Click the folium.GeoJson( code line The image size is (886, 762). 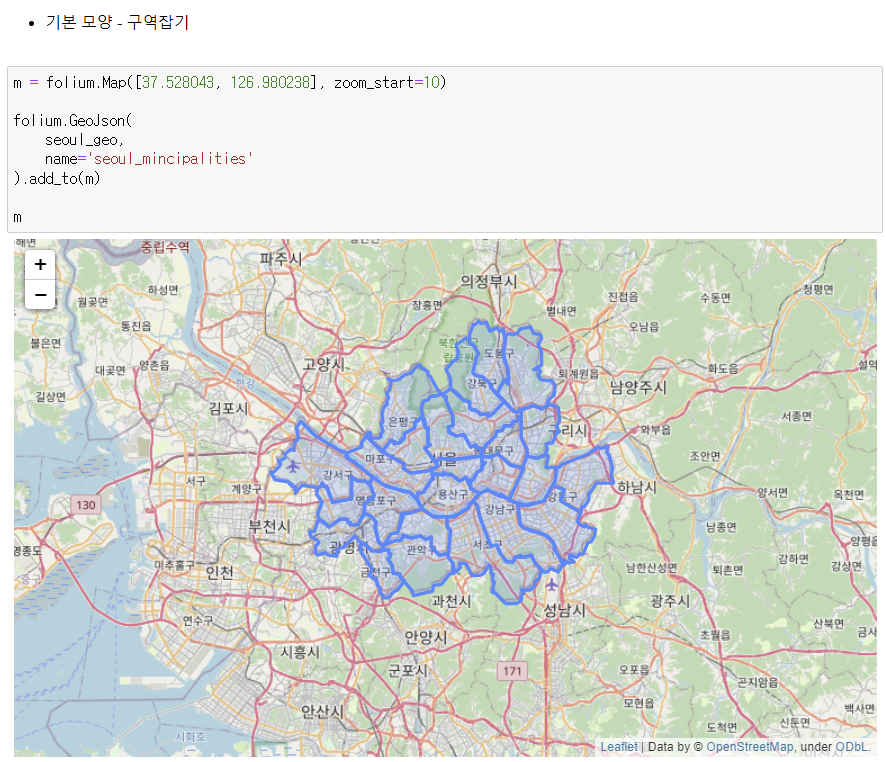[x=72, y=121]
